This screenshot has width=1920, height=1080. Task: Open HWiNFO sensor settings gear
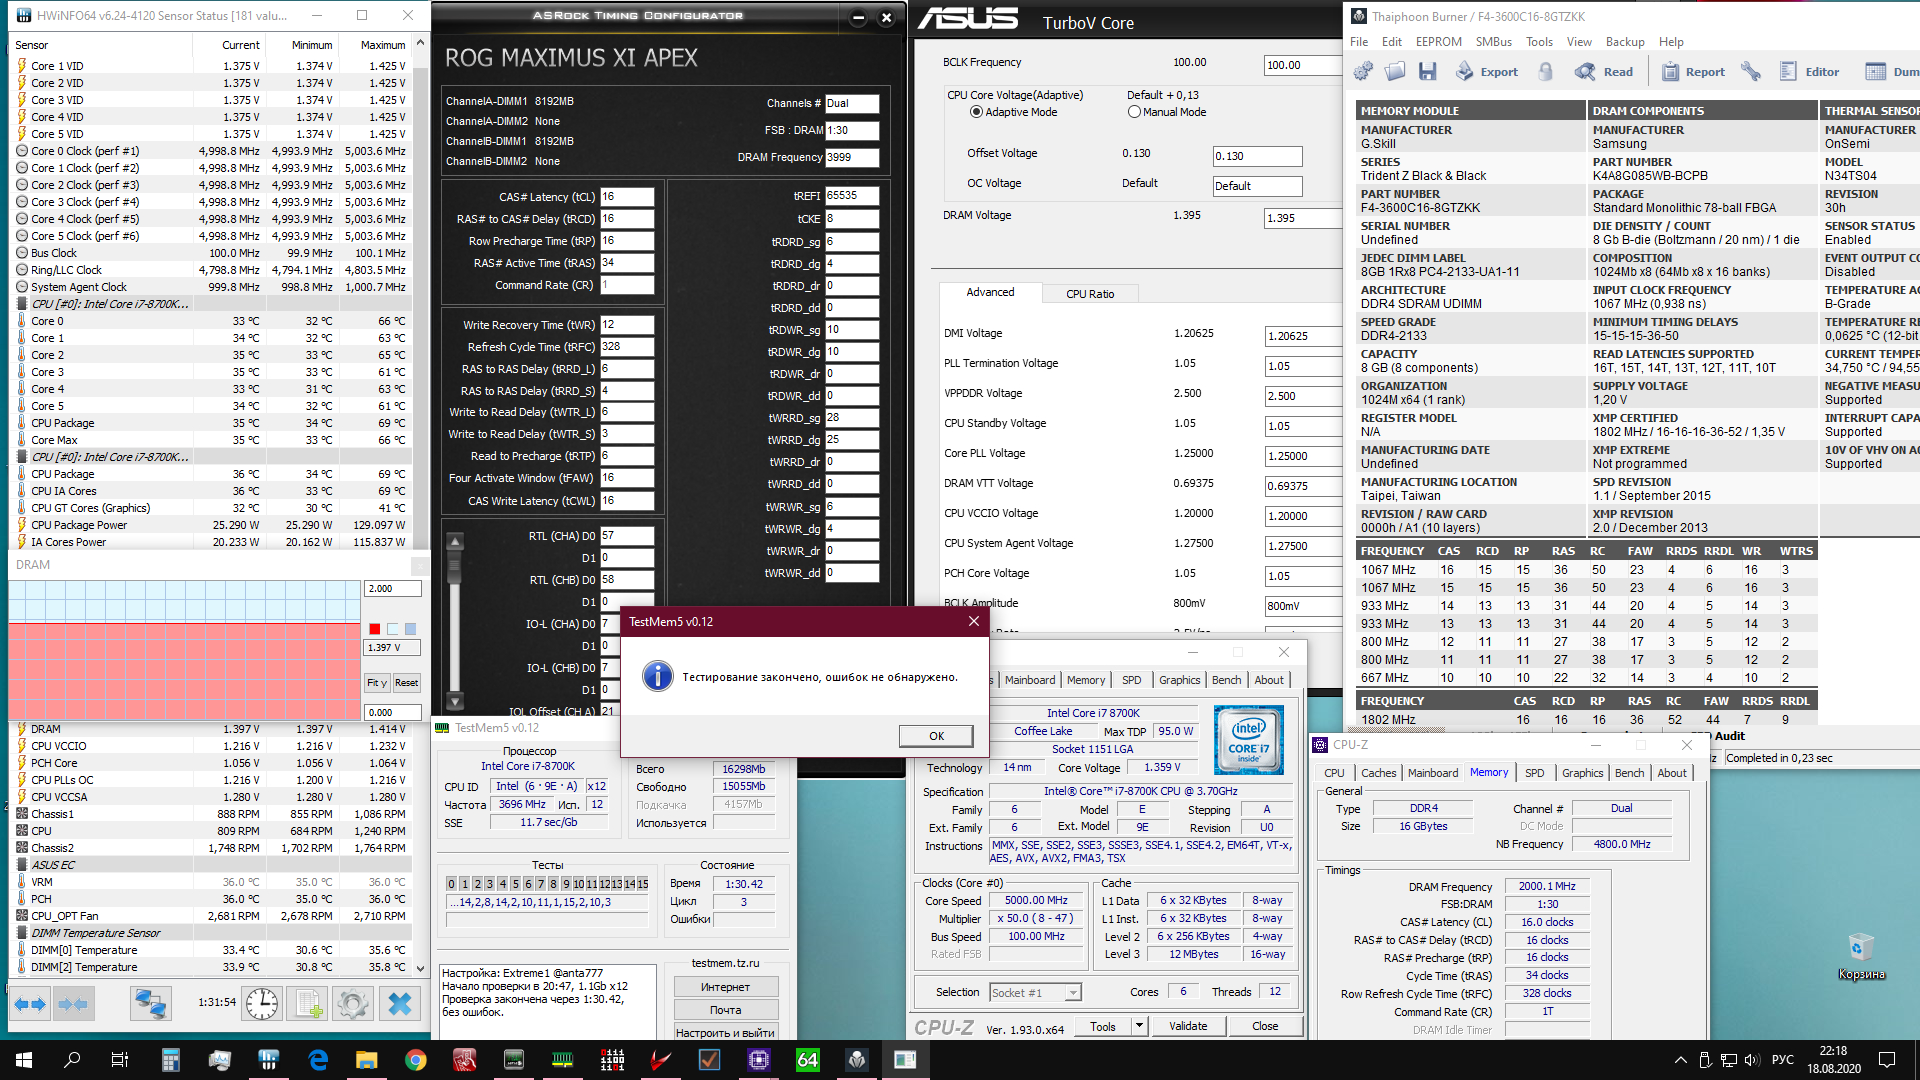click(353, 1003)
